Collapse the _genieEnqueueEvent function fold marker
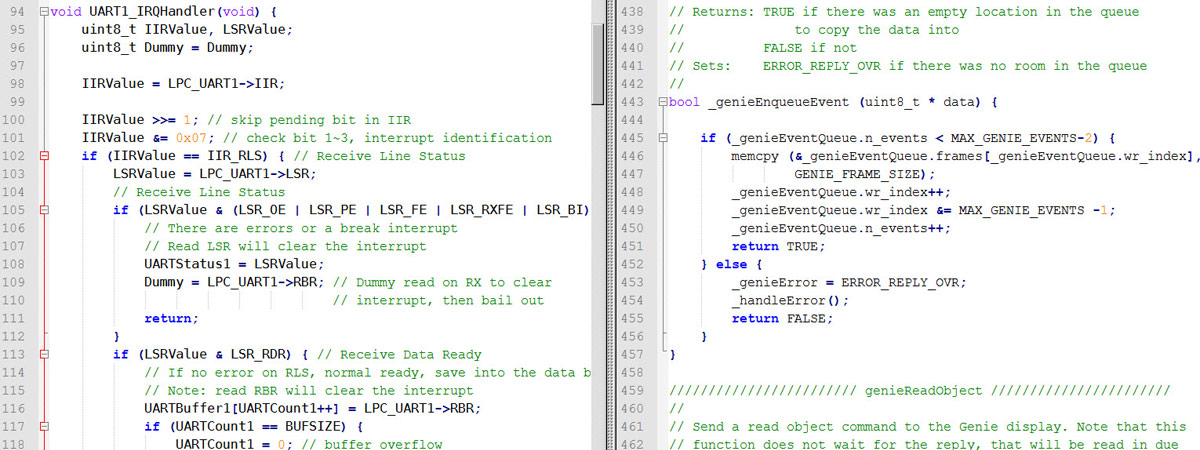The width and height of the screenshot is (1200, 450). [x=661, y=103]
